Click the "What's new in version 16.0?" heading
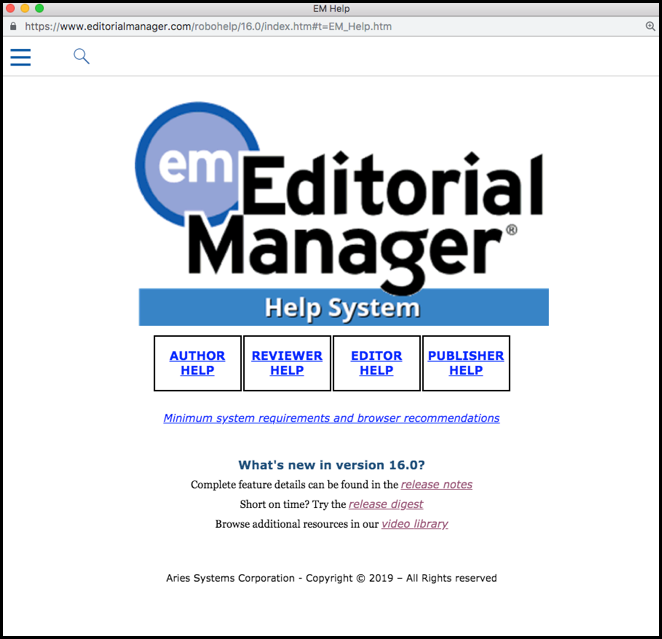Screen dimensions: 662x639 pyautogui.click(x=331, y=465)
